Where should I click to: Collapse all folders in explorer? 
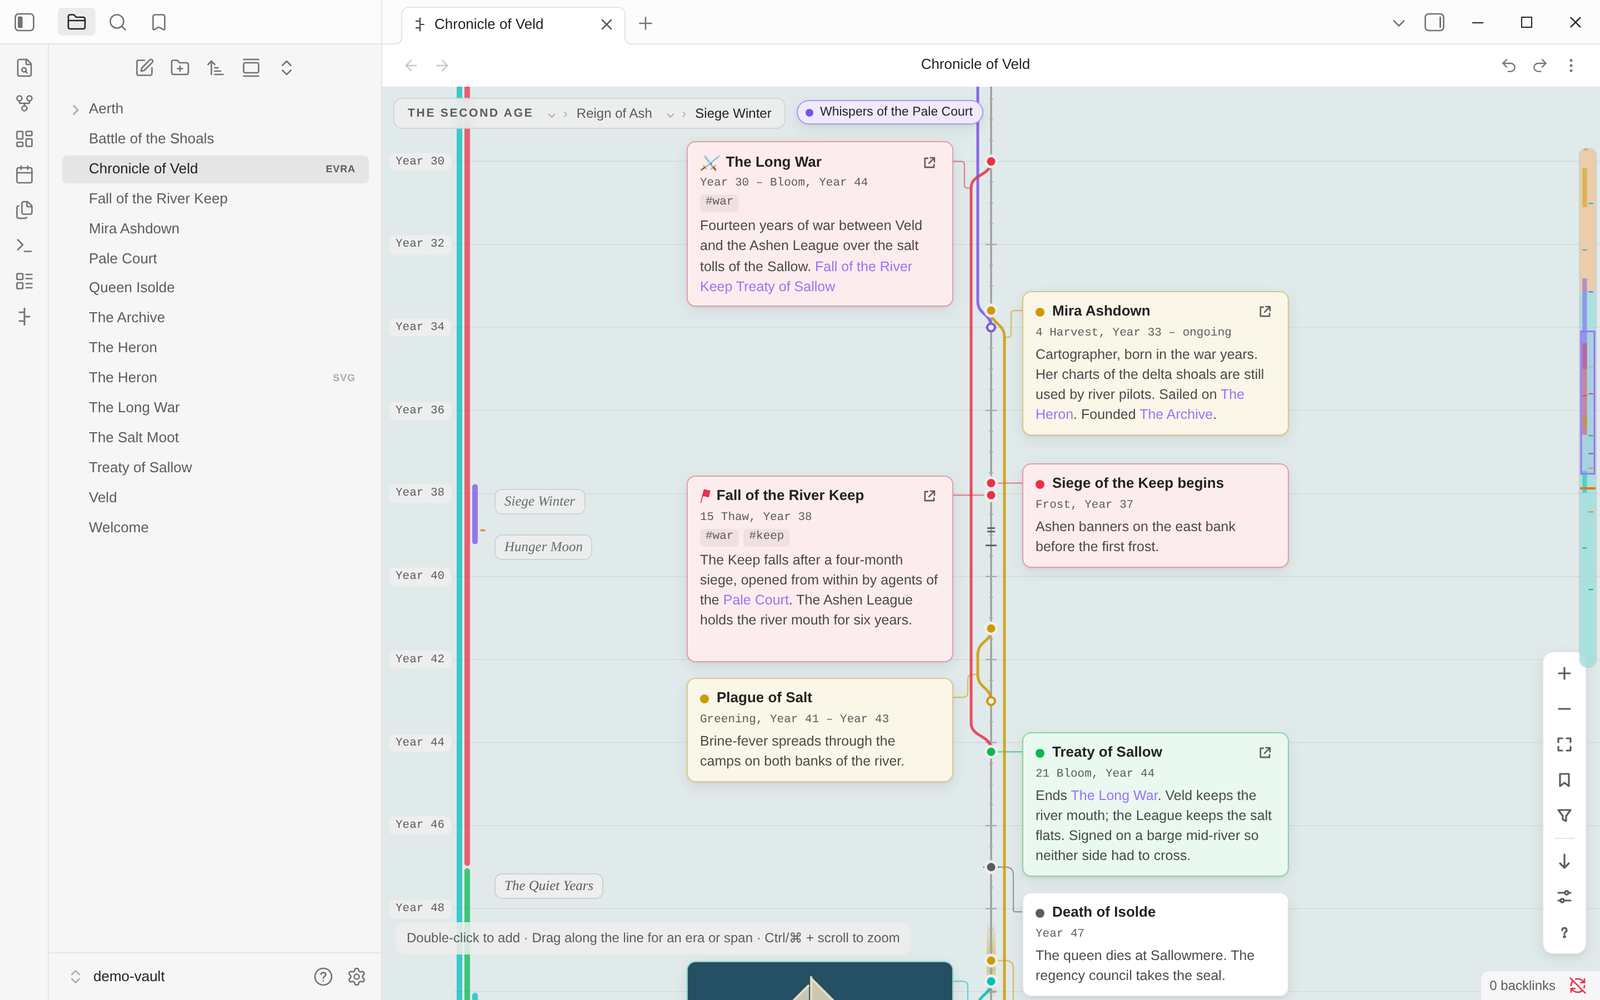pos(286,68)
